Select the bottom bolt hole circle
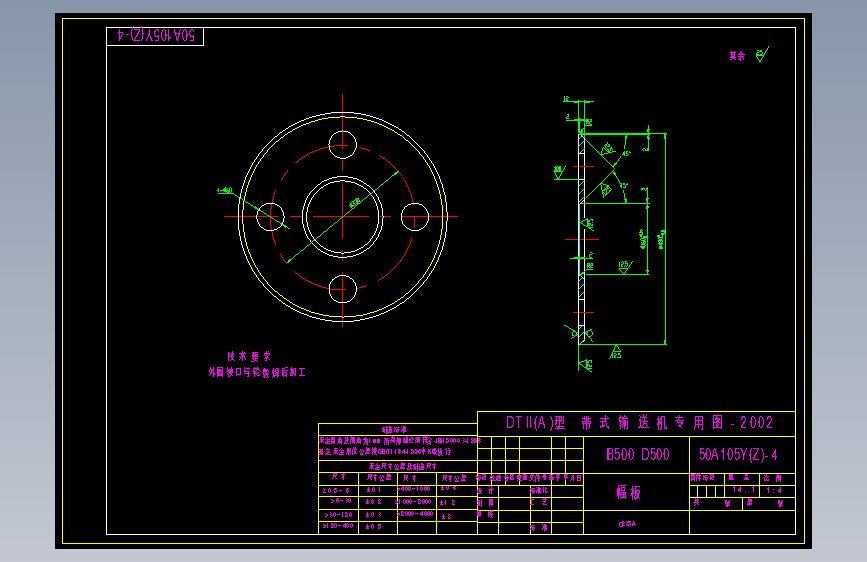Screen dimensions: 867x562 (342, 289)
